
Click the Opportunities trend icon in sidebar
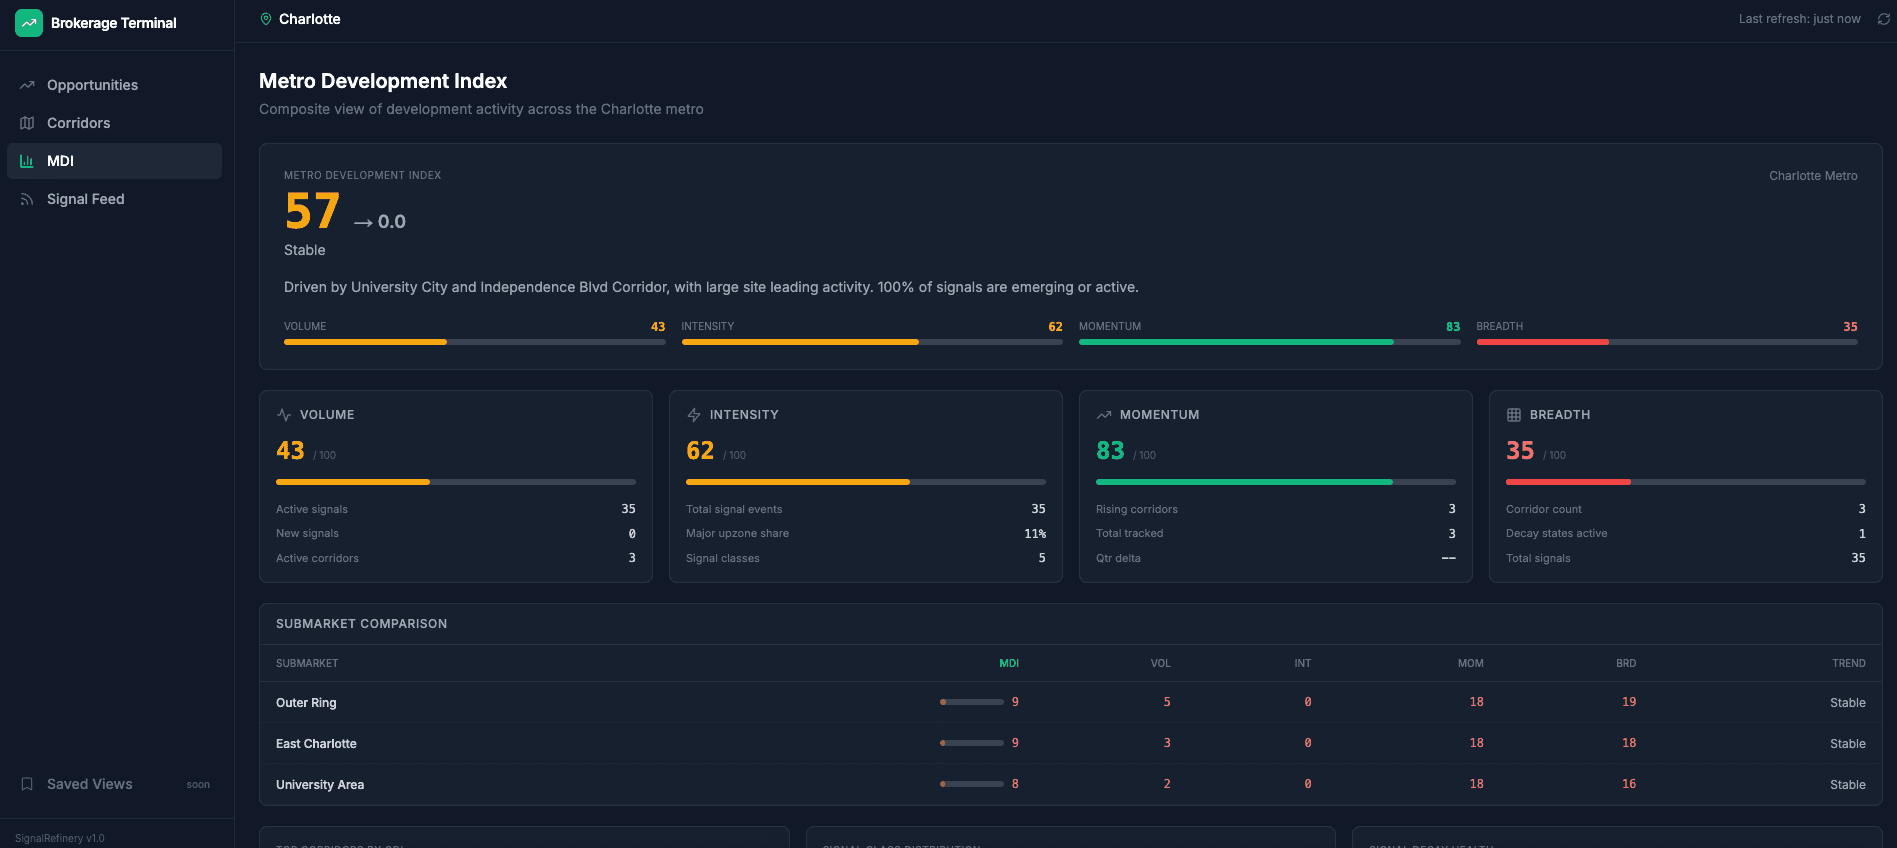point(27,85)
